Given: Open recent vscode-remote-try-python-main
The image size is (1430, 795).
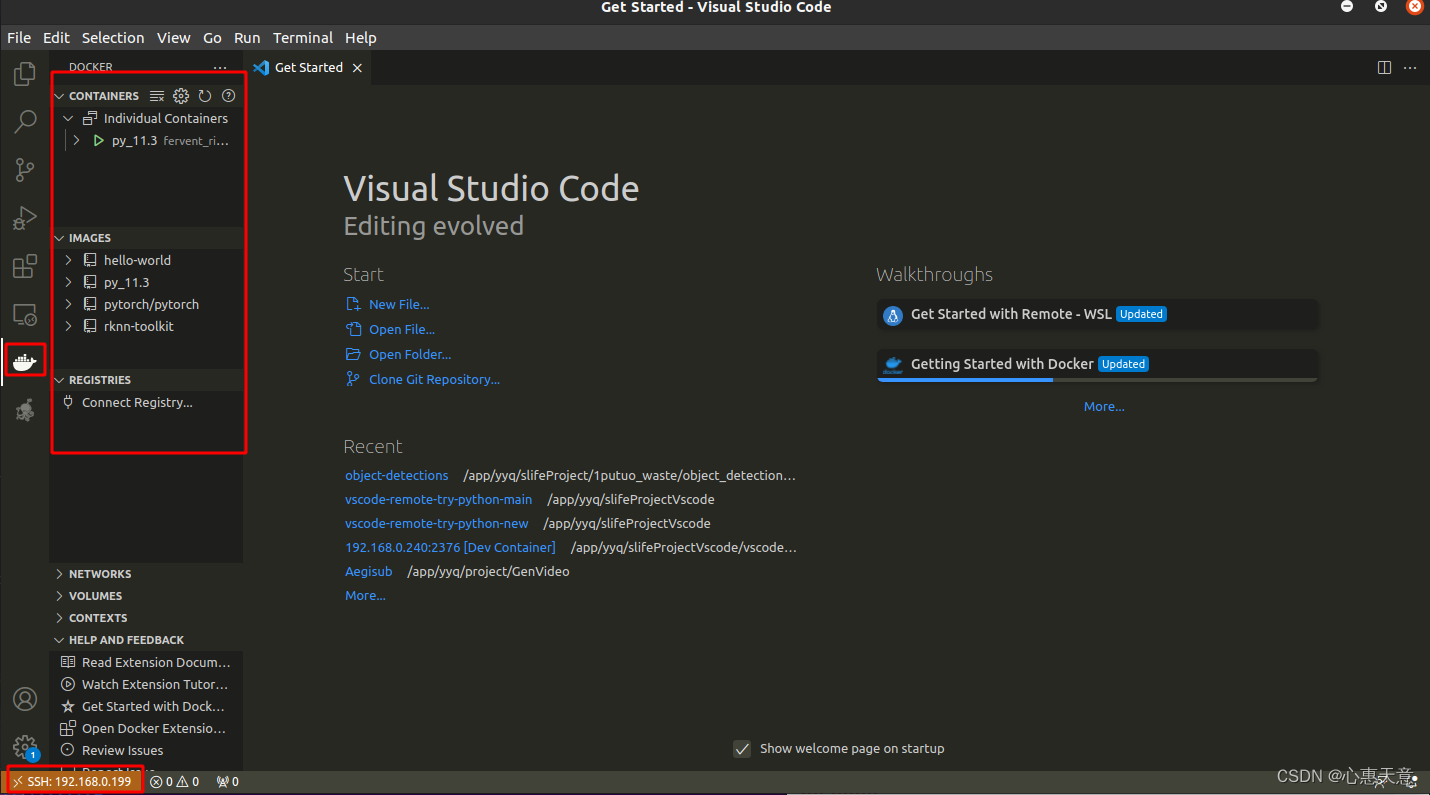Looking at the screenshot, I should 439,499.
